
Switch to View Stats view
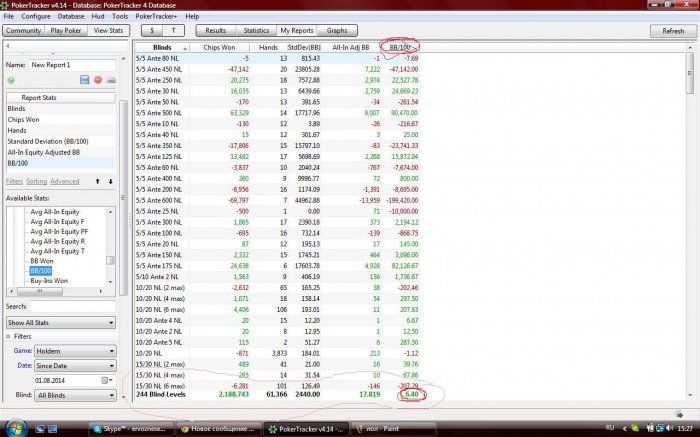108,30
